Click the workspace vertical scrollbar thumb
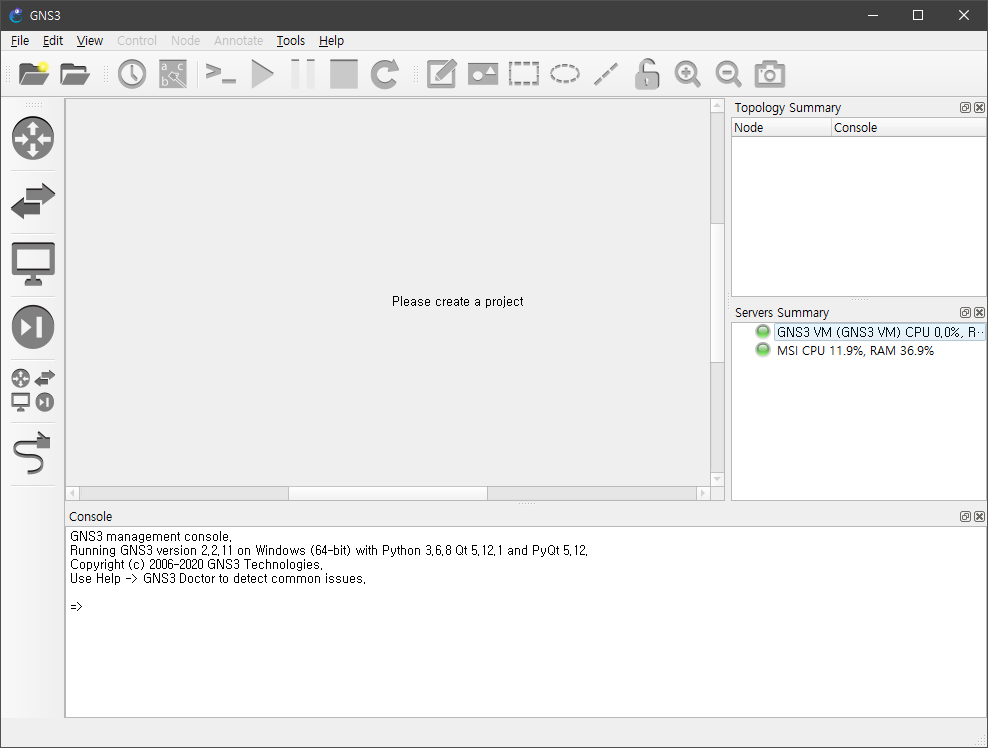 point(717,292)
